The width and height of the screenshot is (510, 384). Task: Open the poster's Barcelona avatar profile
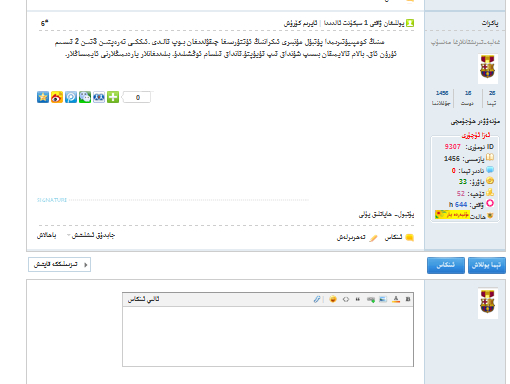(x=488, y=68)
